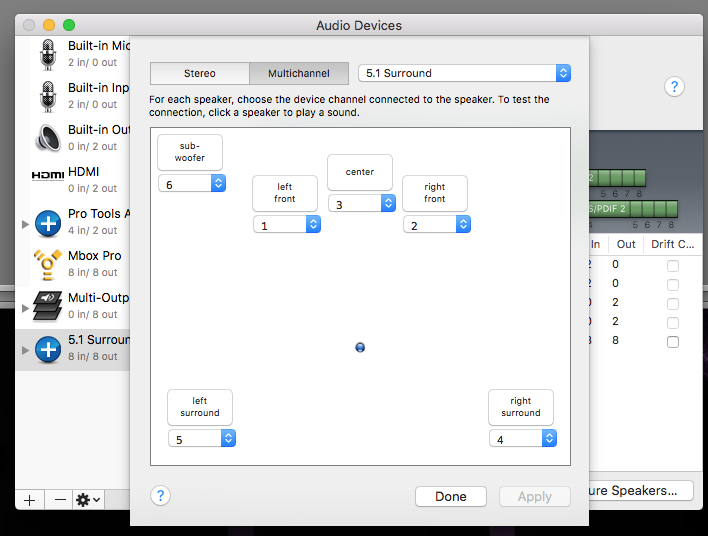
Task: Select the Multichannel tab
Action: click(299, 73)
